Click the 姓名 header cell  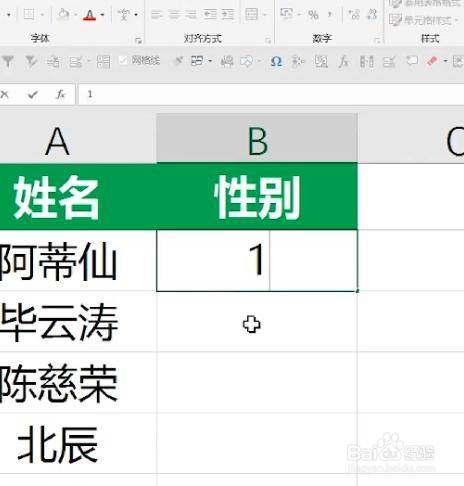78,196
